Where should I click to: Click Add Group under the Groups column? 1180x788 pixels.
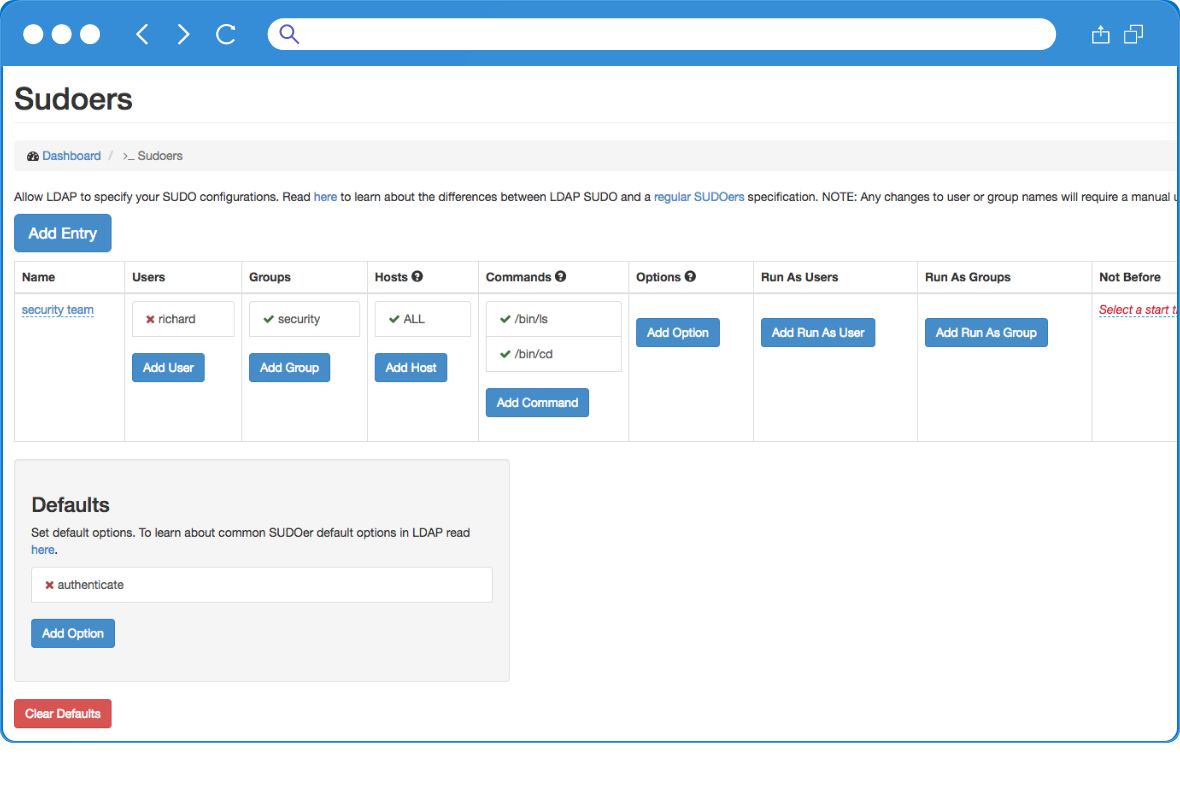pos(289,367)
